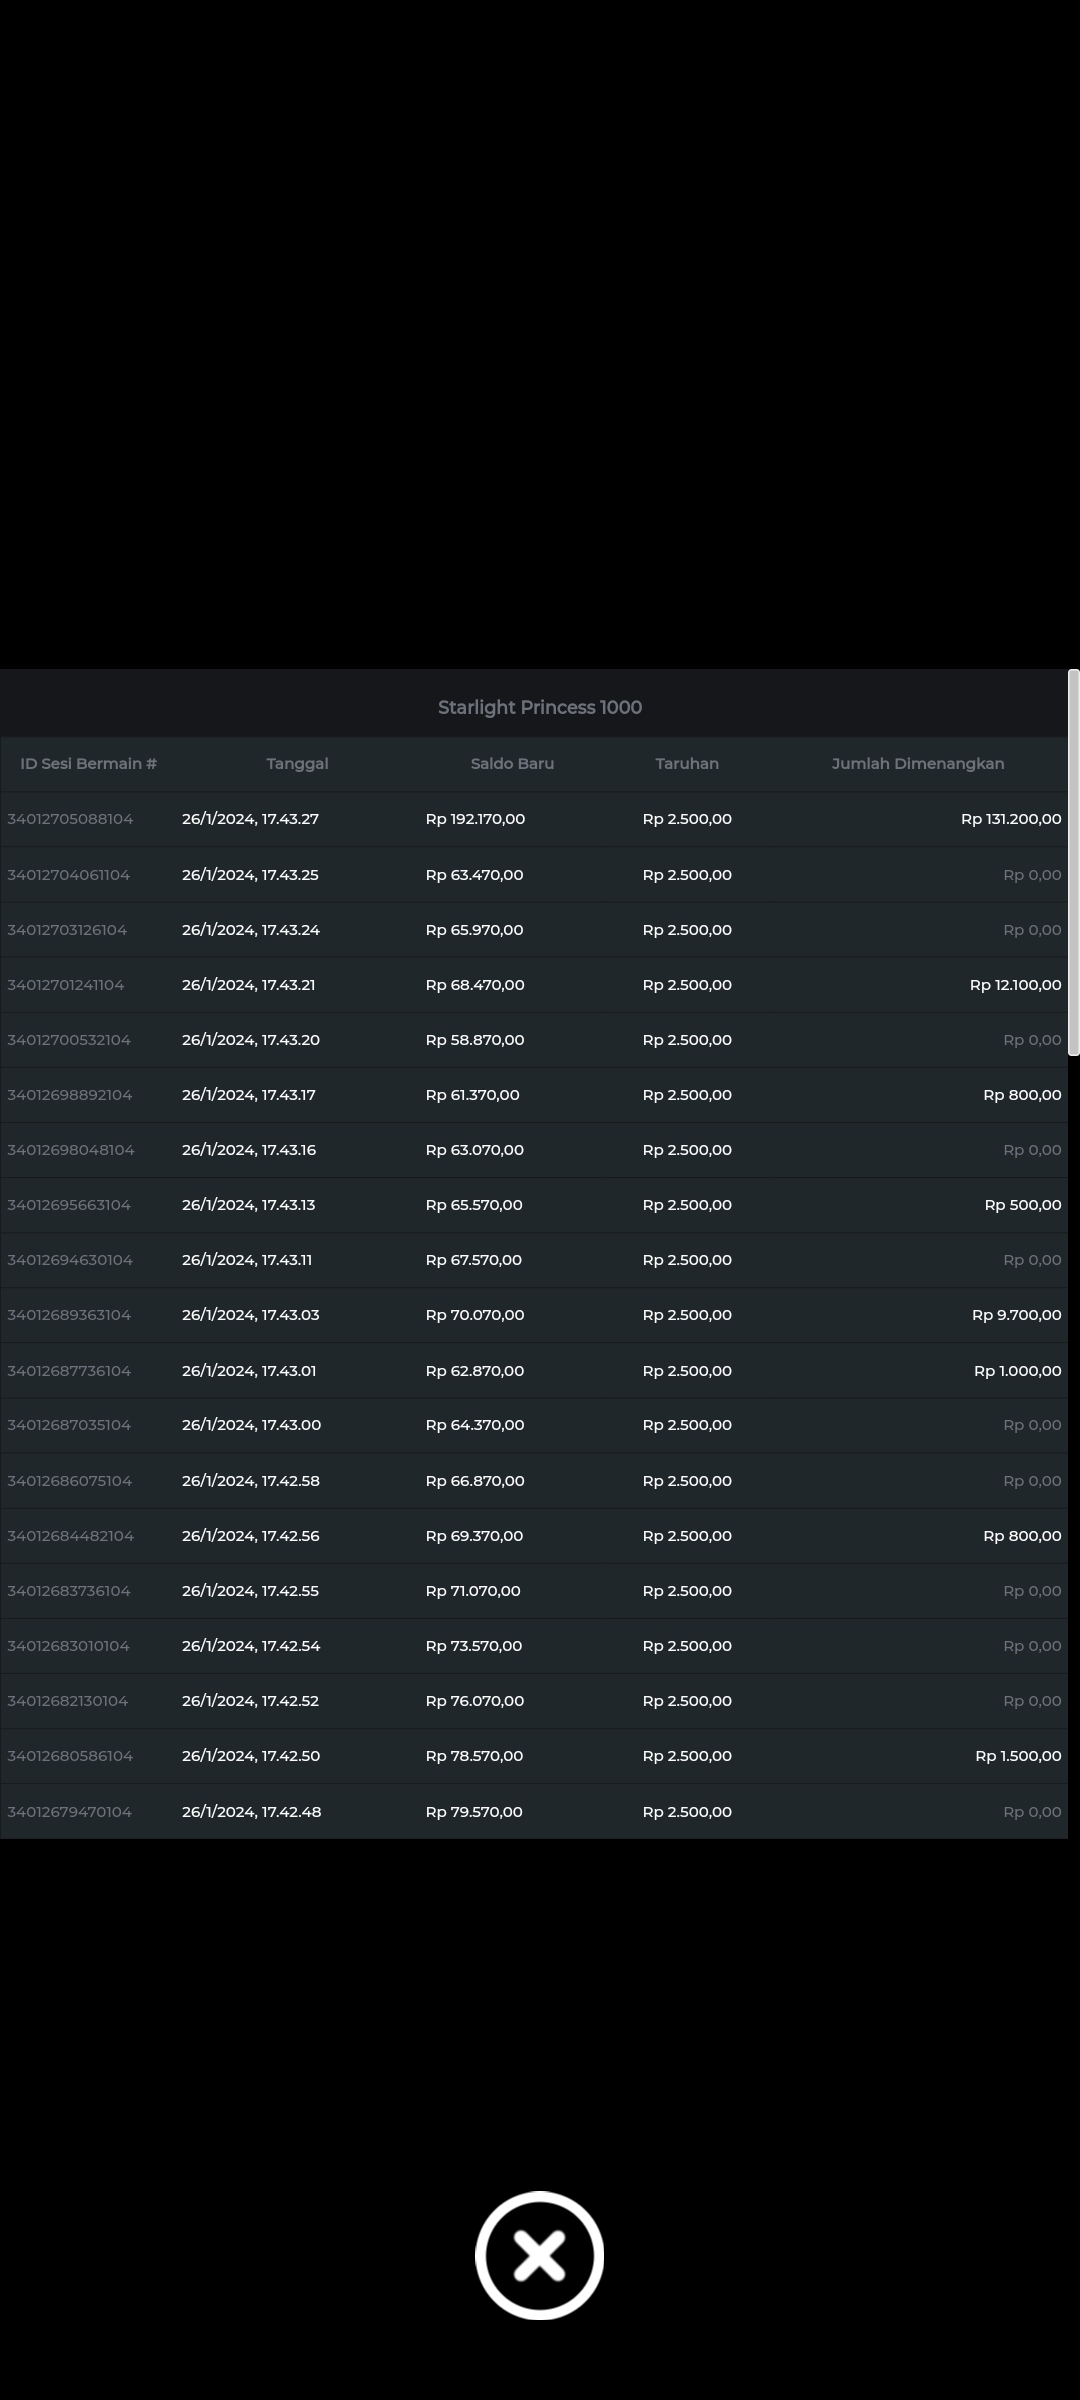Select session ID 34012684482104
1080x2400 pixels.
tap(70, 1536)
